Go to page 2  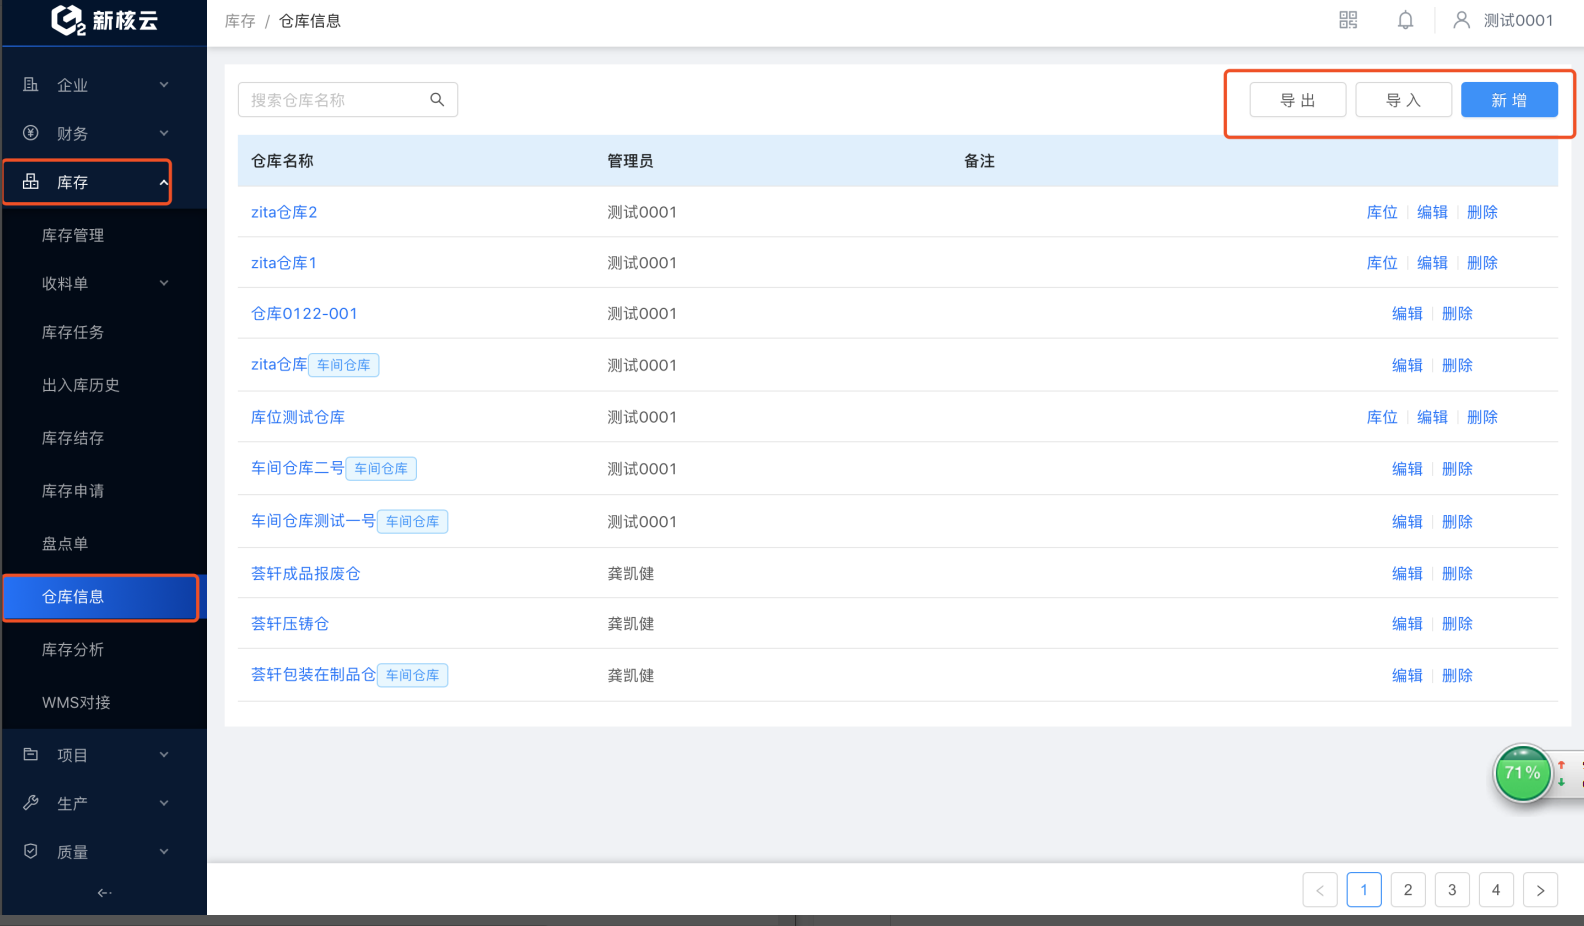pos(1408,890)
